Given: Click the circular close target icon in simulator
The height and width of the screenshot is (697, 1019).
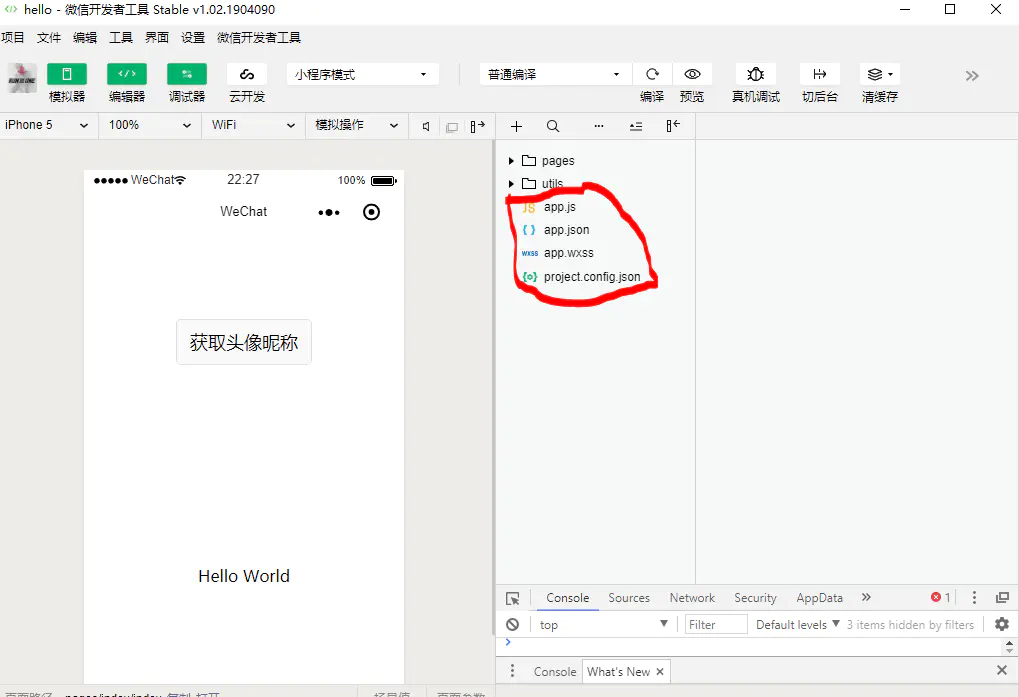Looking at the screenshot, I should (x=371, y=212).
